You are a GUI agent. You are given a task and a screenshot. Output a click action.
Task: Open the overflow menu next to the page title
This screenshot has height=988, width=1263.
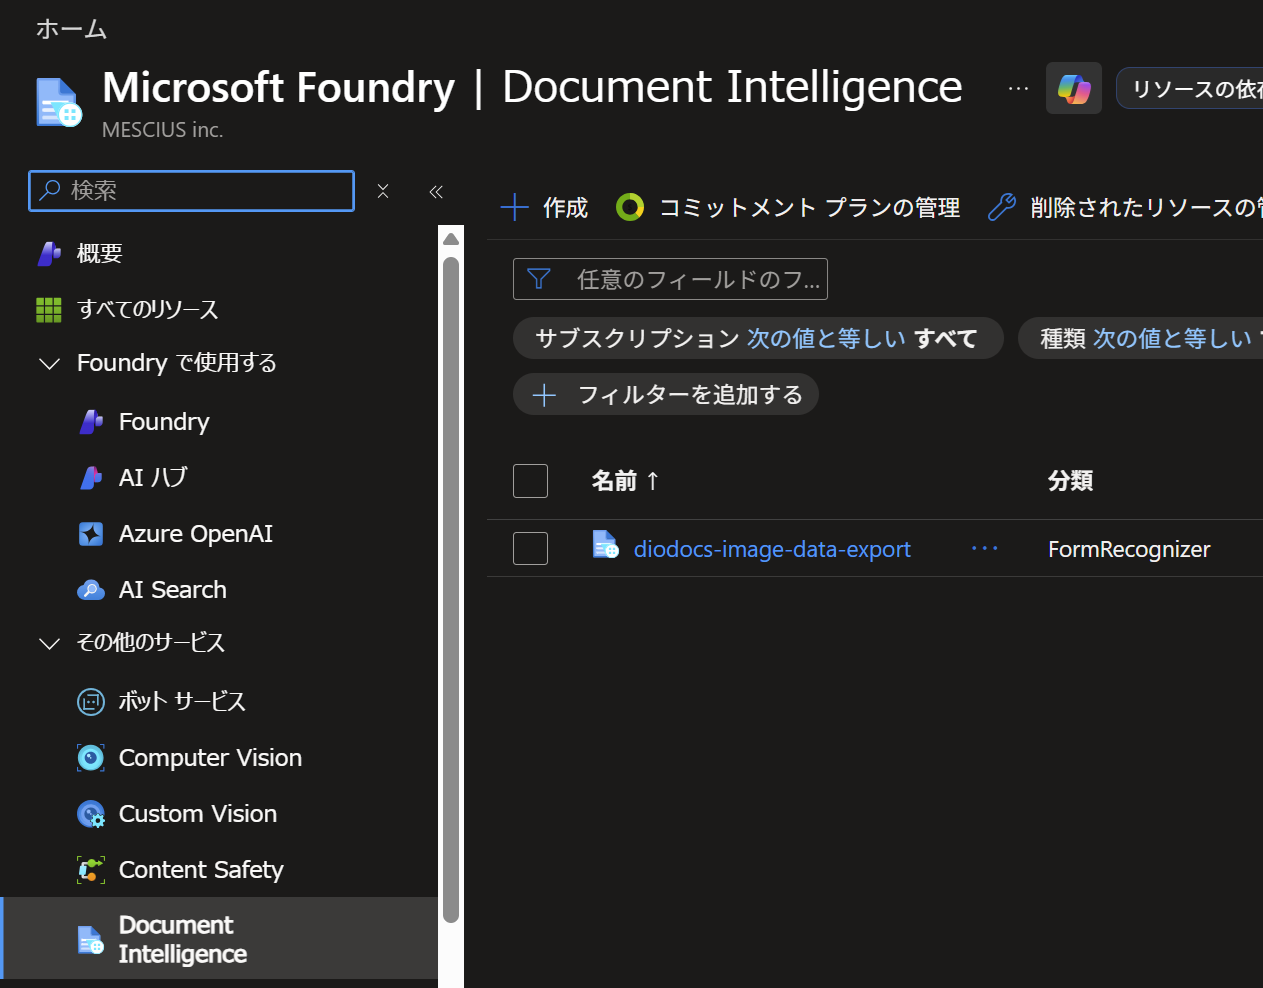(x=1018, y=88)
